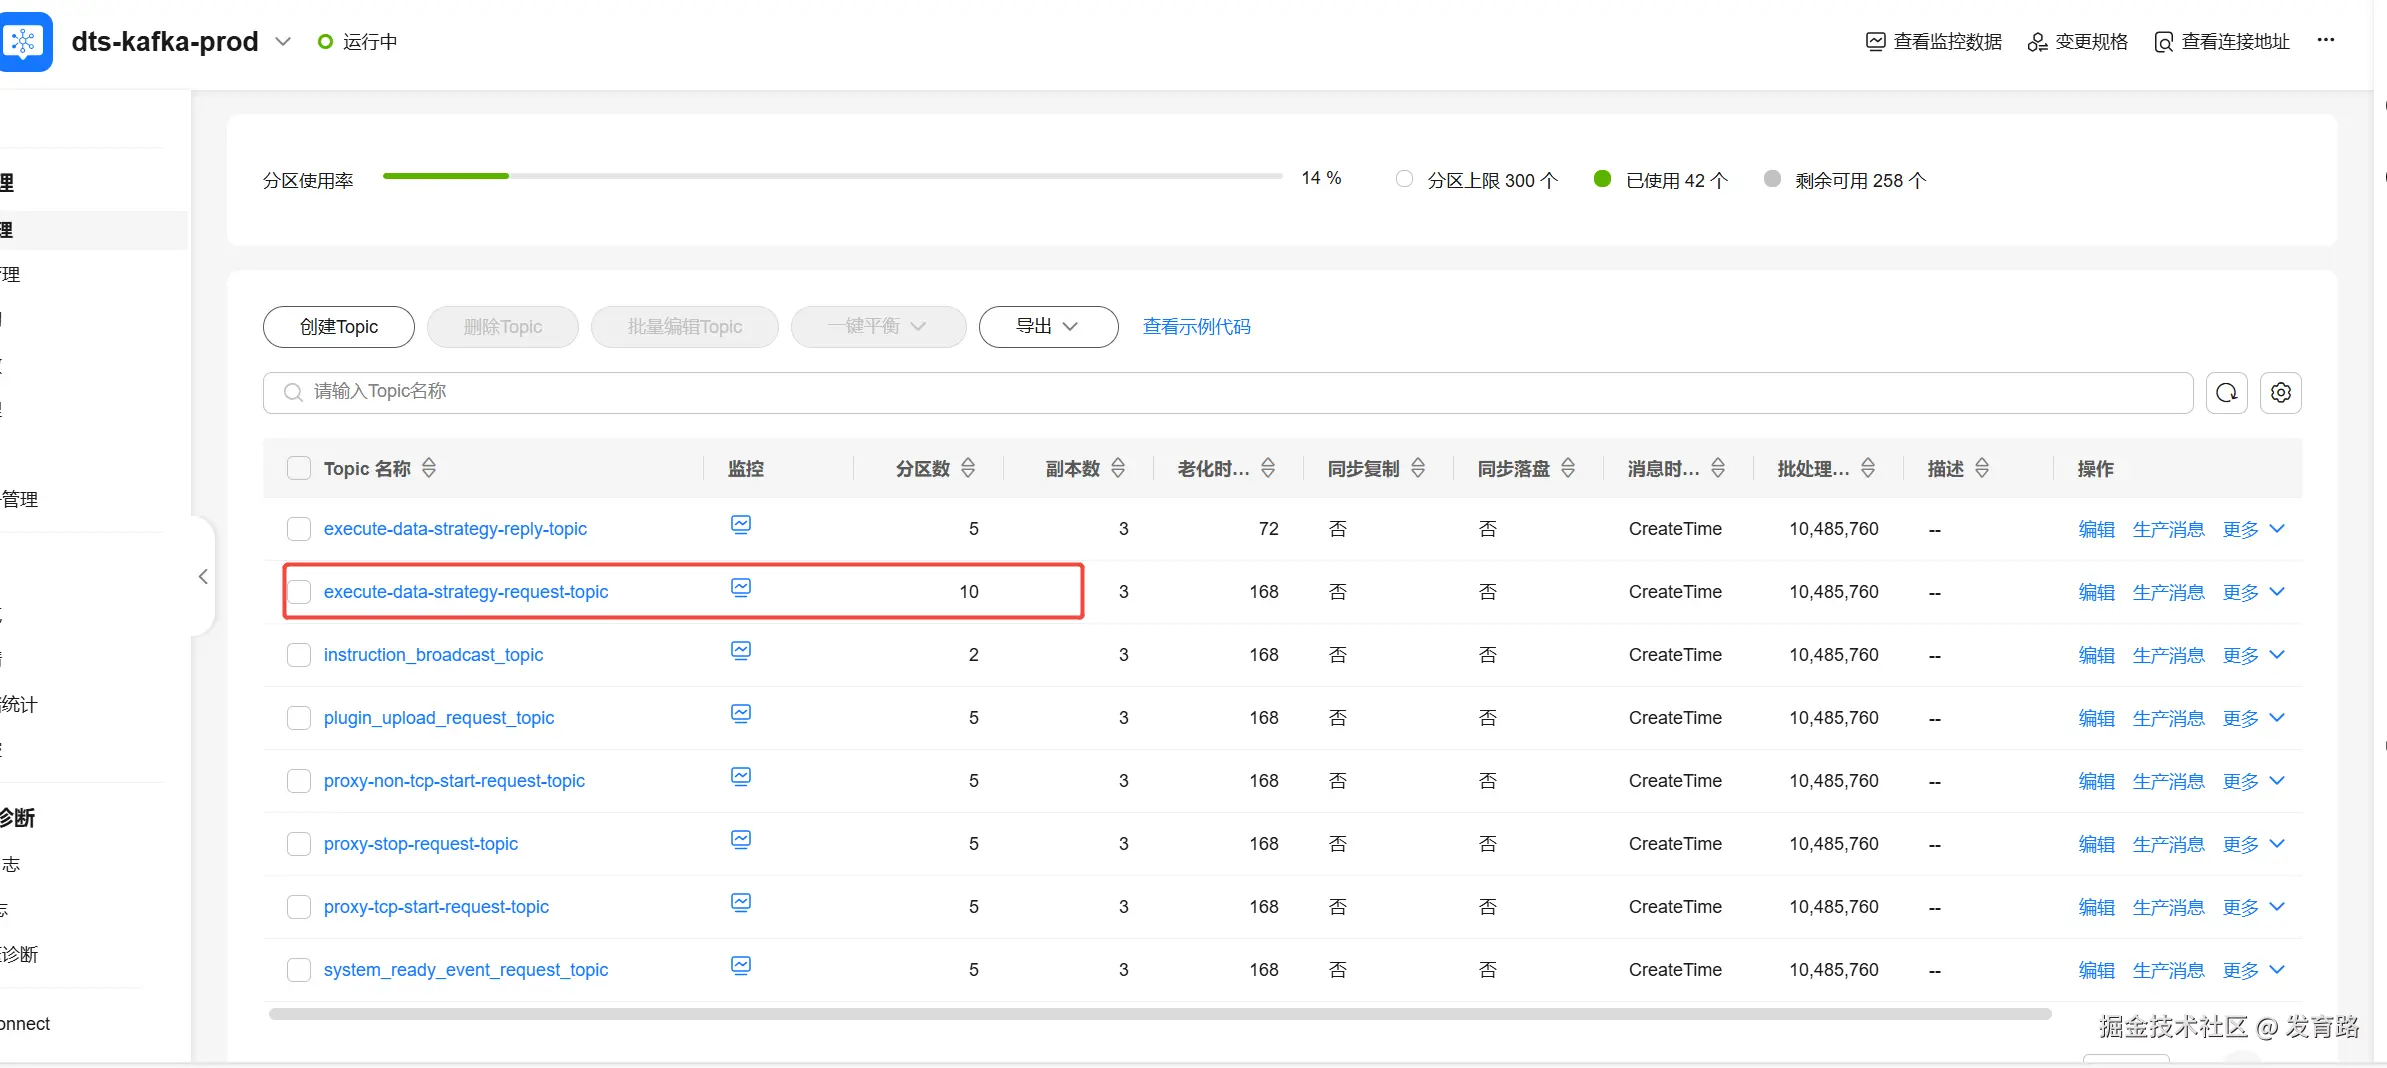This screenshot has height=1068, width=2387.
Task: Open 变更规格 in the header
Action: (2077, 42)
